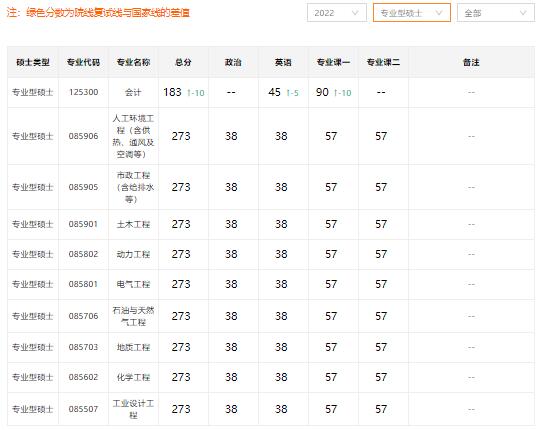Screen dimensions: 540x430
Task: Expand the 专业型硕士 degree type dropdown
Action: tap(412, 13)
